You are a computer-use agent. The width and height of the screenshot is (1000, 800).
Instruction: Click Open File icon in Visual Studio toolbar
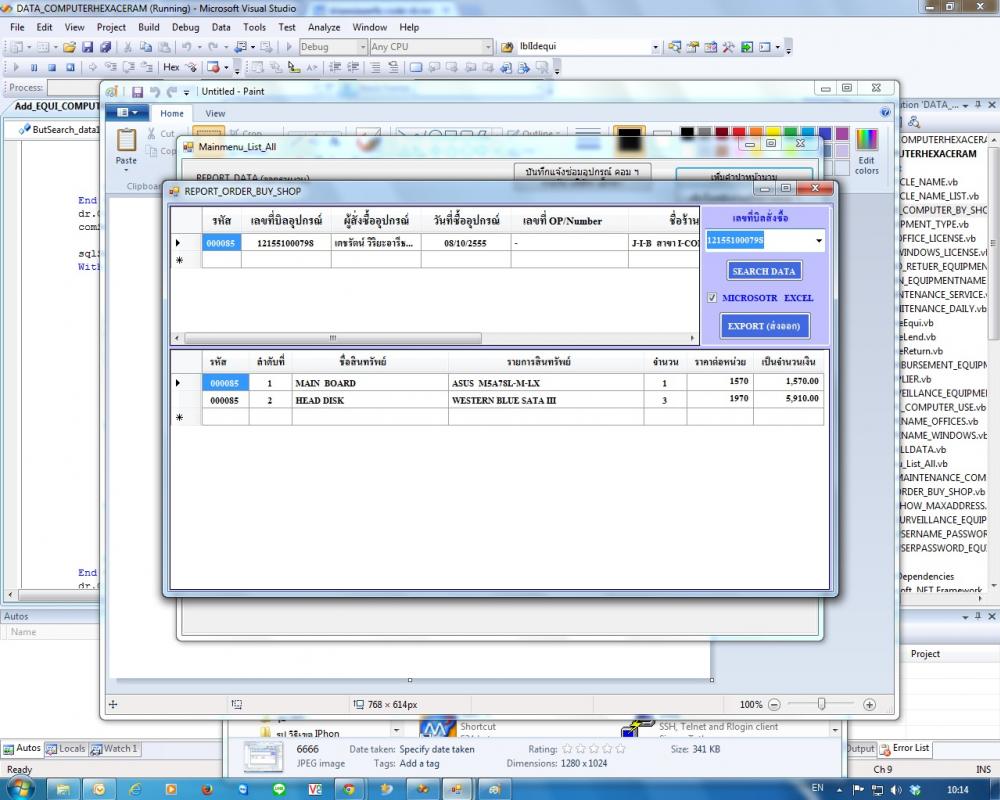[70, 47]
